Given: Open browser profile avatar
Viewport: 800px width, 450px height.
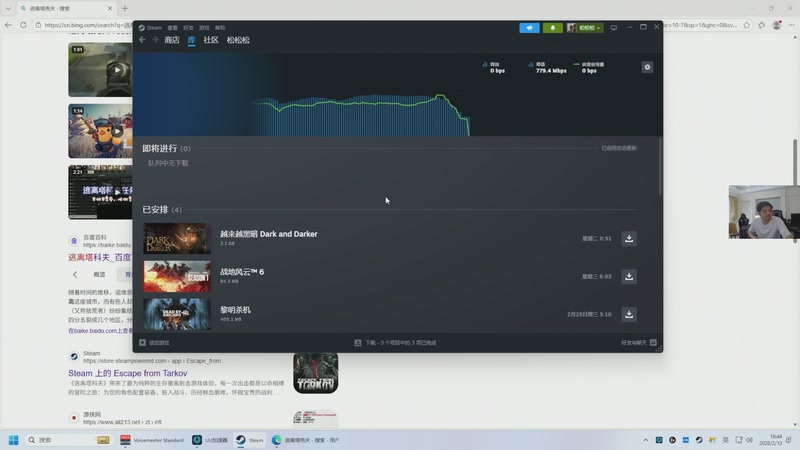Looking at the screenshot, I should [x=777, y=24].
